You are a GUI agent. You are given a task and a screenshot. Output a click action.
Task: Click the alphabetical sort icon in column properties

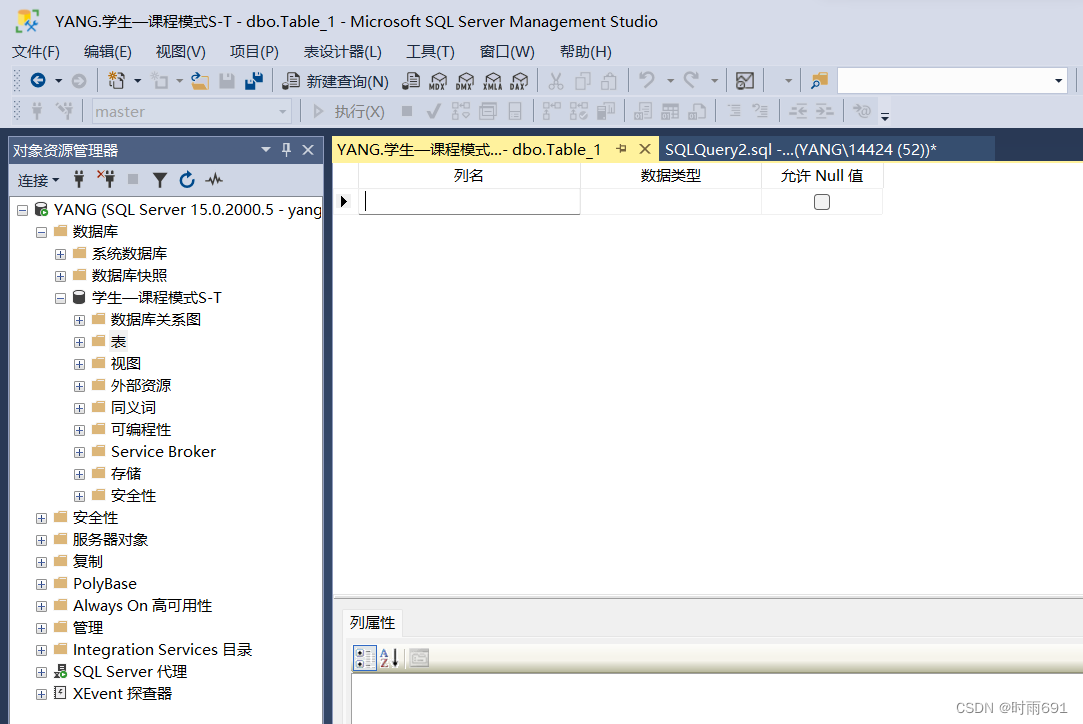pyautogui.click(x=389, y=658)
